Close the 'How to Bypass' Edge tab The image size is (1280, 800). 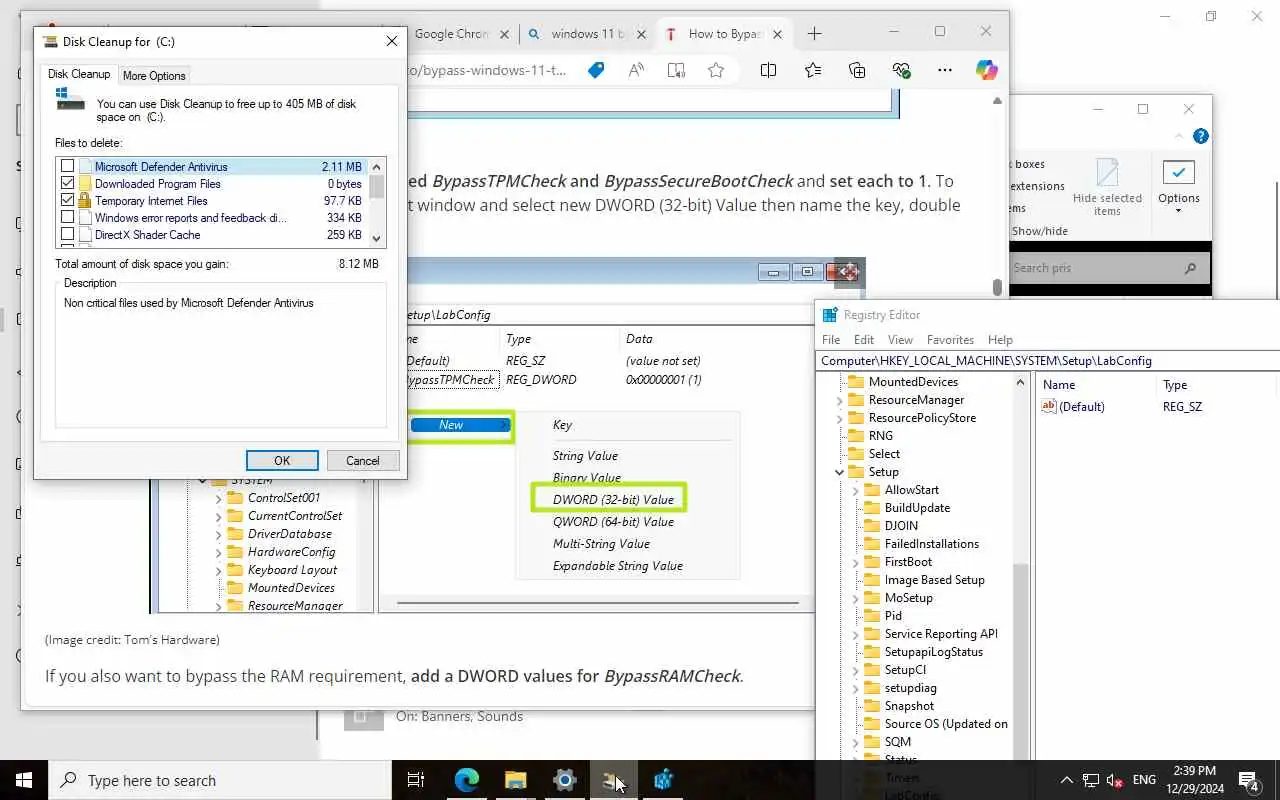coord(778,34)
